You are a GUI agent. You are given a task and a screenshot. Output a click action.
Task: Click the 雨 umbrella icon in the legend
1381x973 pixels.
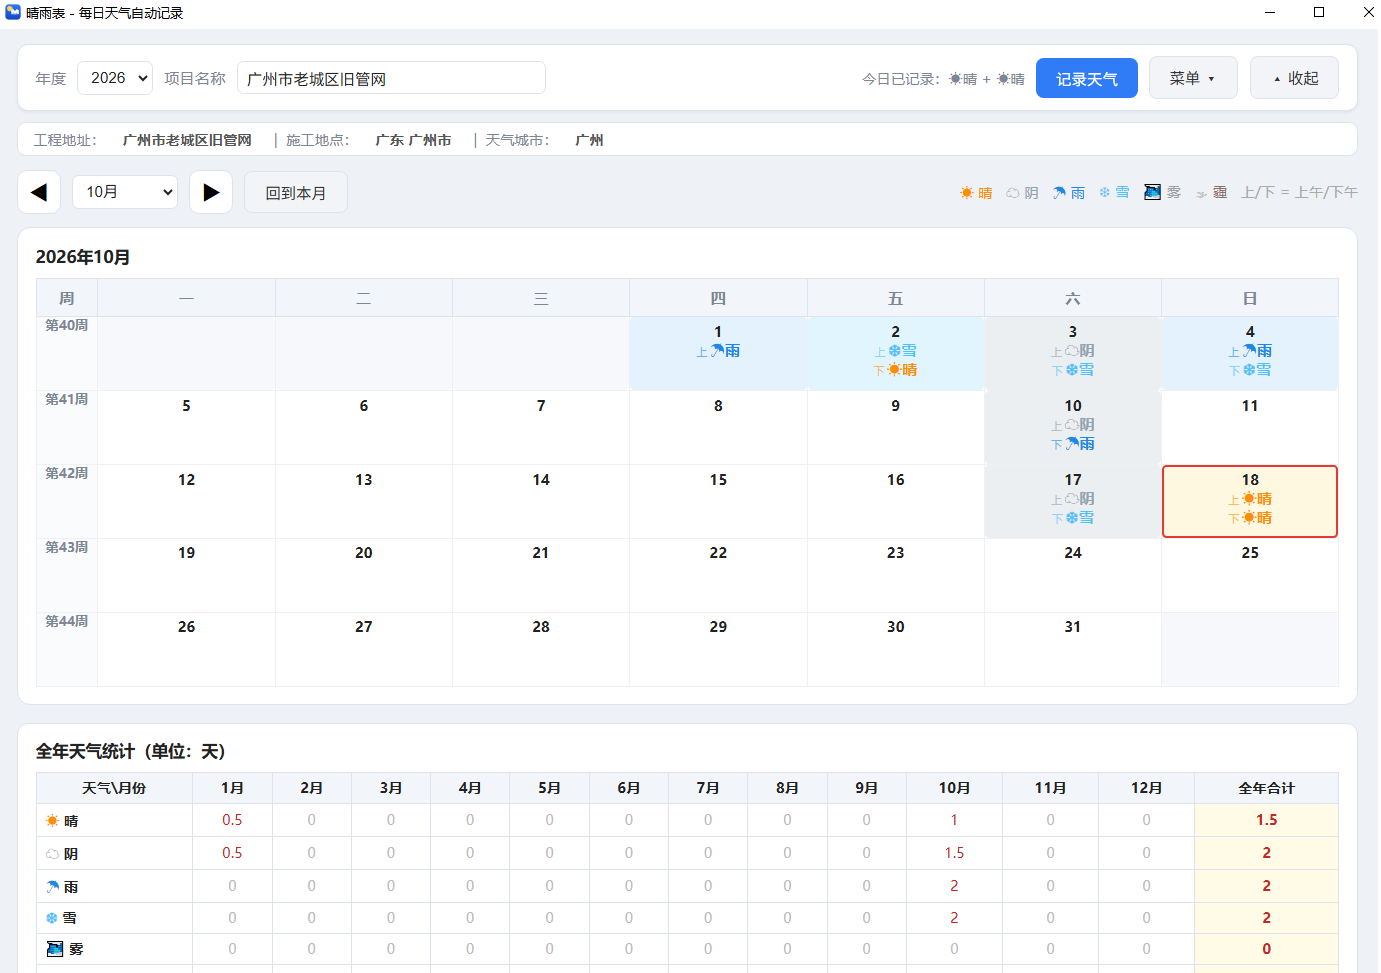pos(1059,193)
